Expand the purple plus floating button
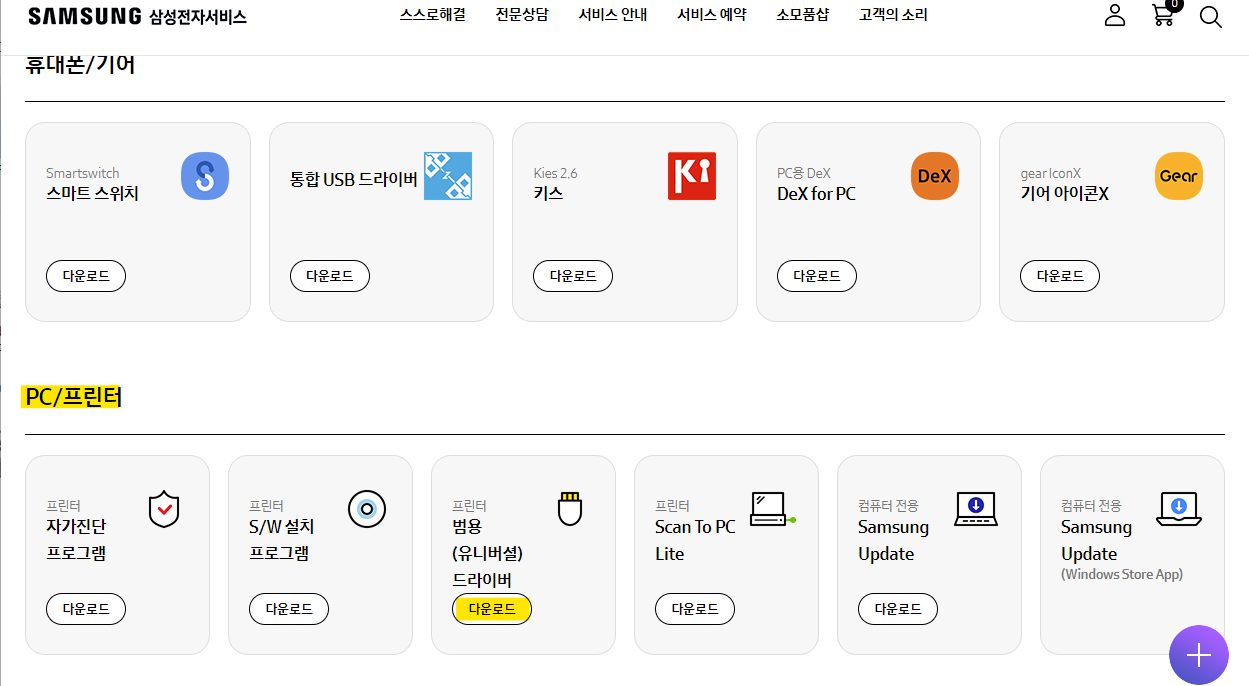 tap(1198, 655)
